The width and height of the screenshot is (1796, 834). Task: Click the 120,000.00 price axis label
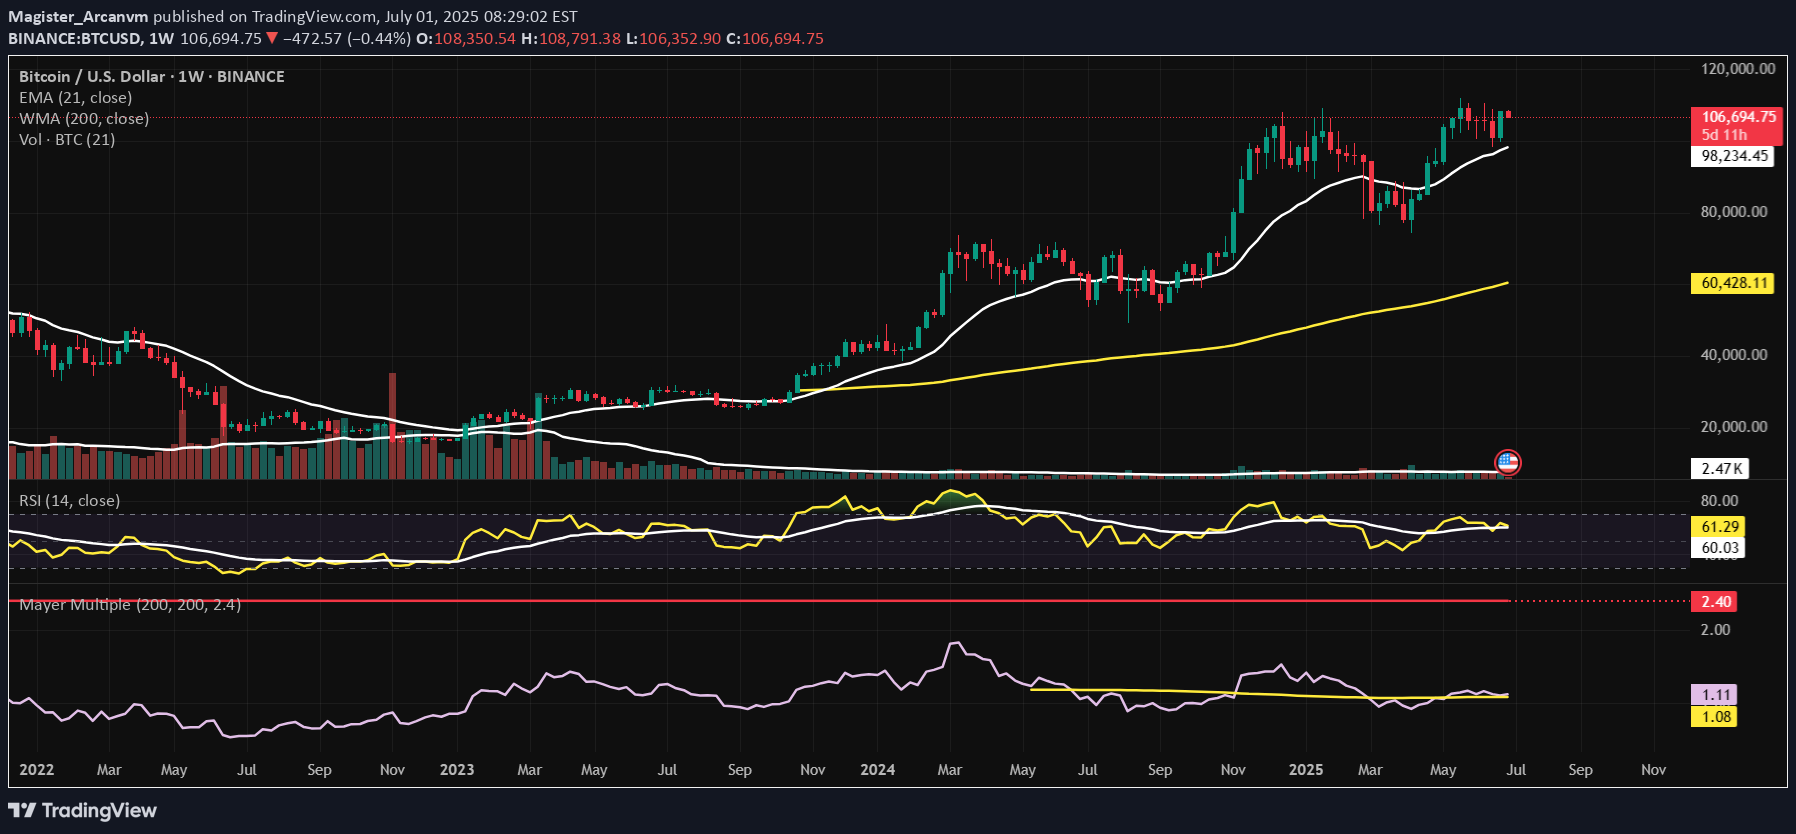tap(1738, 69)
